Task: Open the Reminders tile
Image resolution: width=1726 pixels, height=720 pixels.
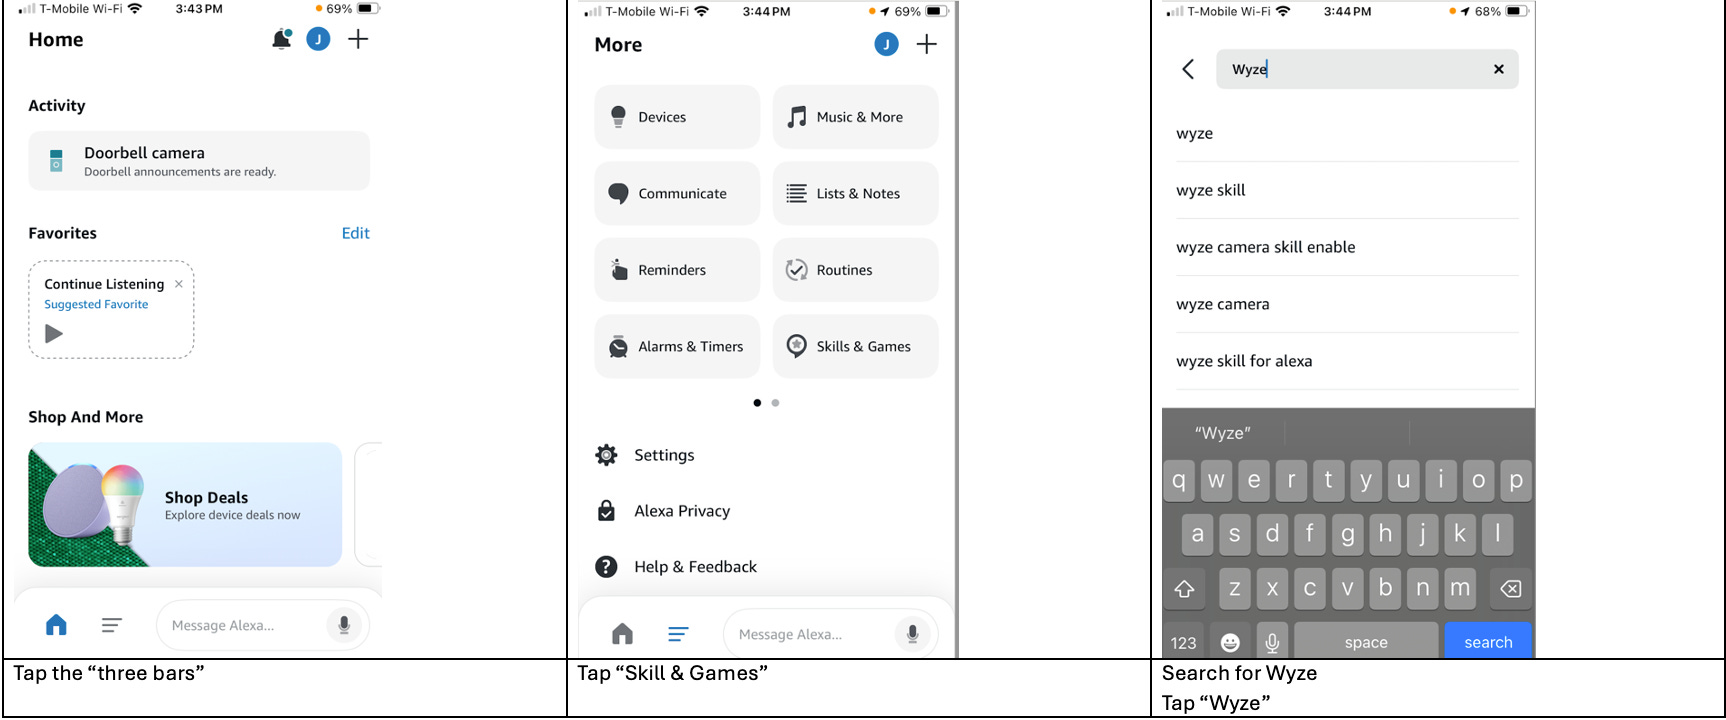Action: [677, 270]
